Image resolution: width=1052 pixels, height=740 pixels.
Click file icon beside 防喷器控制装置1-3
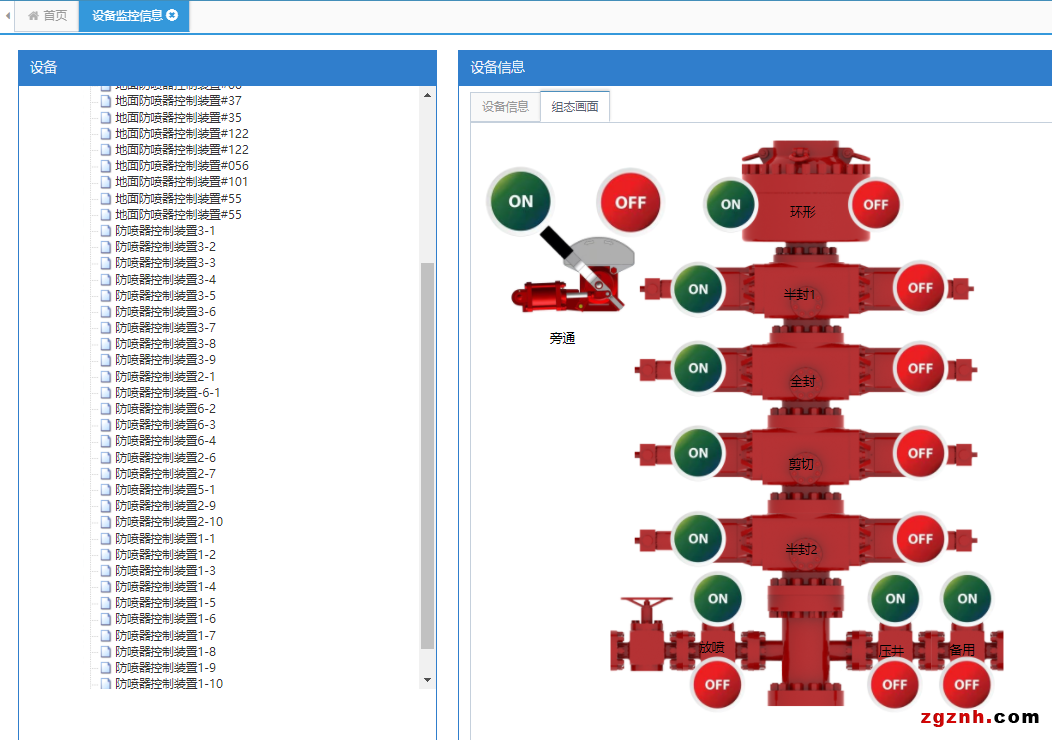(x=105, y=571)
